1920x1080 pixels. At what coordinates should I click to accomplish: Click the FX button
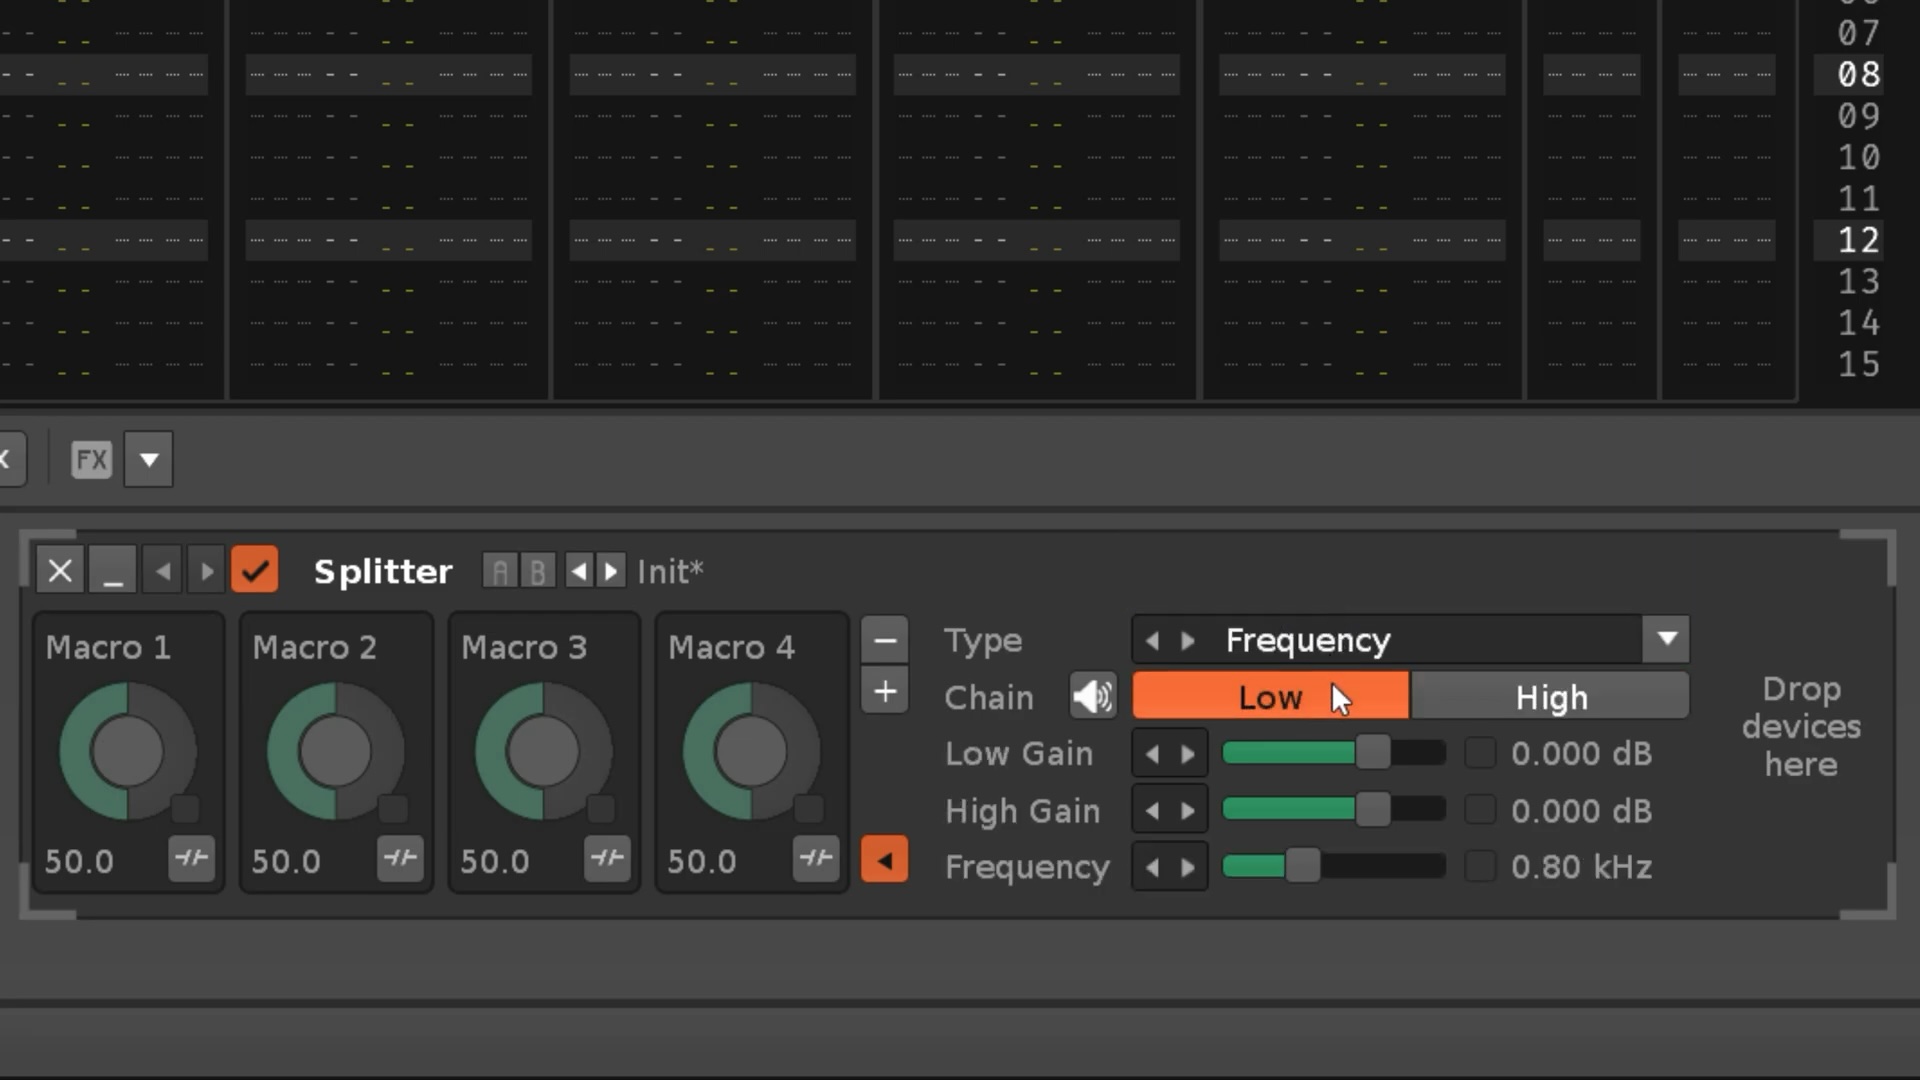coord(91,460)
